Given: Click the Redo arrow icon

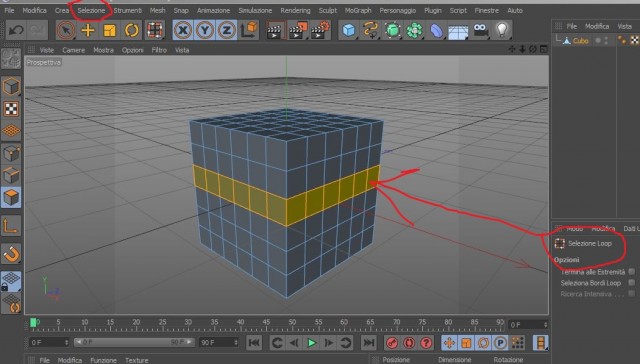Looking at the screenshot, I should [x=38, y=30].
